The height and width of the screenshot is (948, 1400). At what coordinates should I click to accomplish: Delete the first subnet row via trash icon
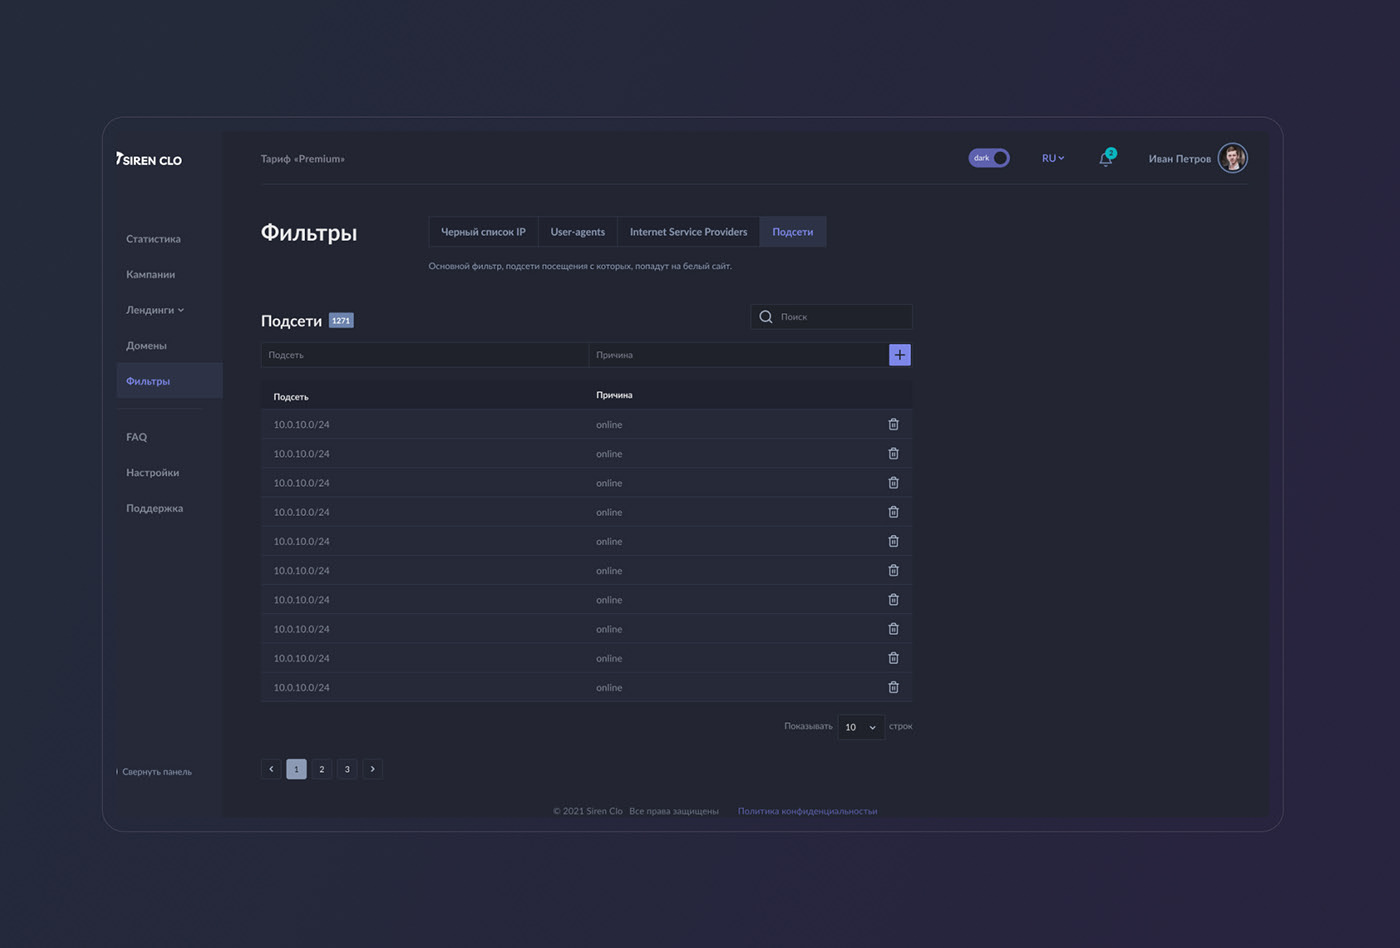894,424
